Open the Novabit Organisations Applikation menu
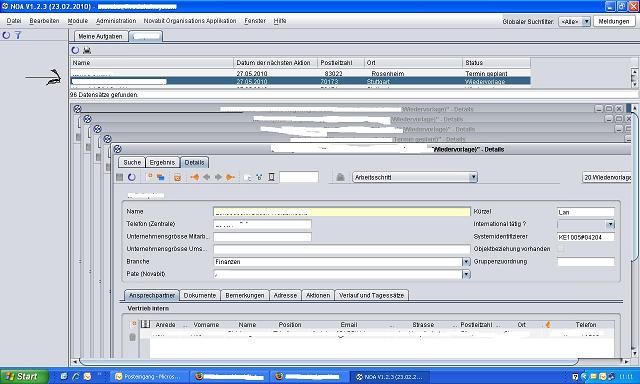 (x=190, y=21)
